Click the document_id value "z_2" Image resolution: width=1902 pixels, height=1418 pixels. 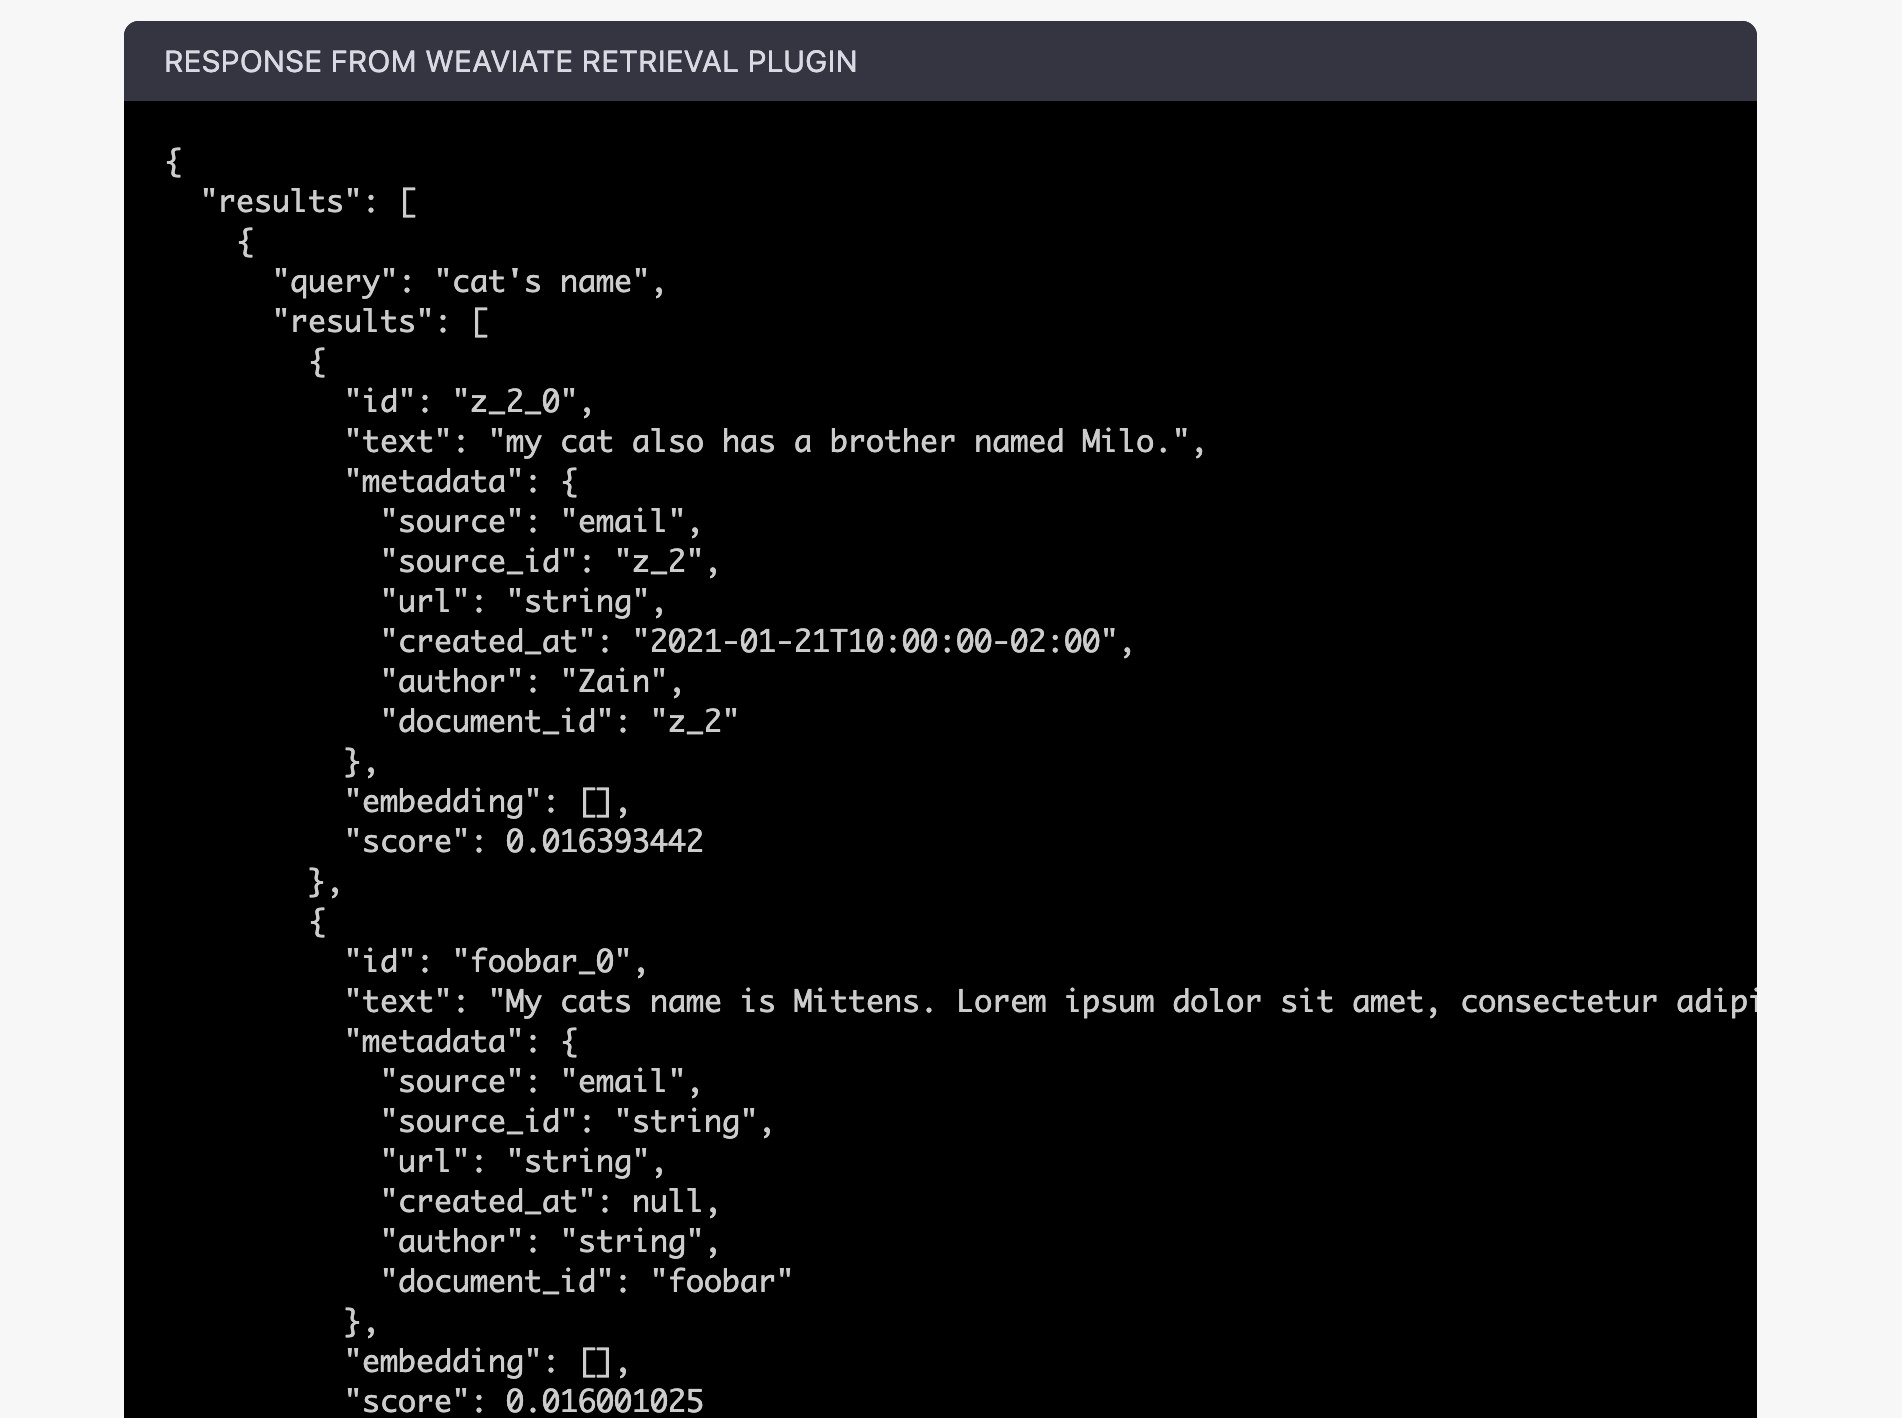click(x=694, y=722)
